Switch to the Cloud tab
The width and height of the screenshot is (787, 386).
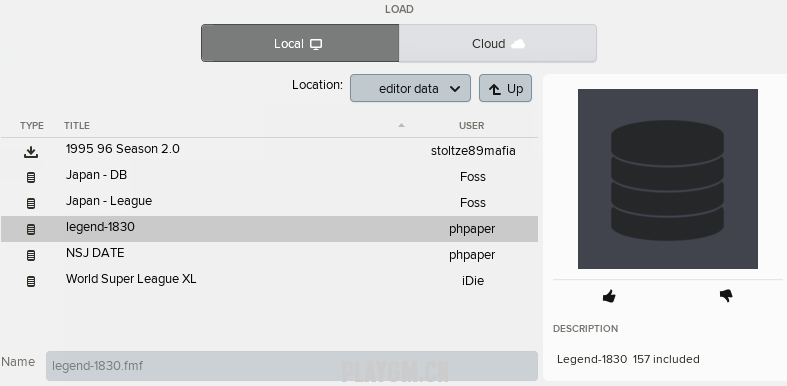[x=498, y=44]
